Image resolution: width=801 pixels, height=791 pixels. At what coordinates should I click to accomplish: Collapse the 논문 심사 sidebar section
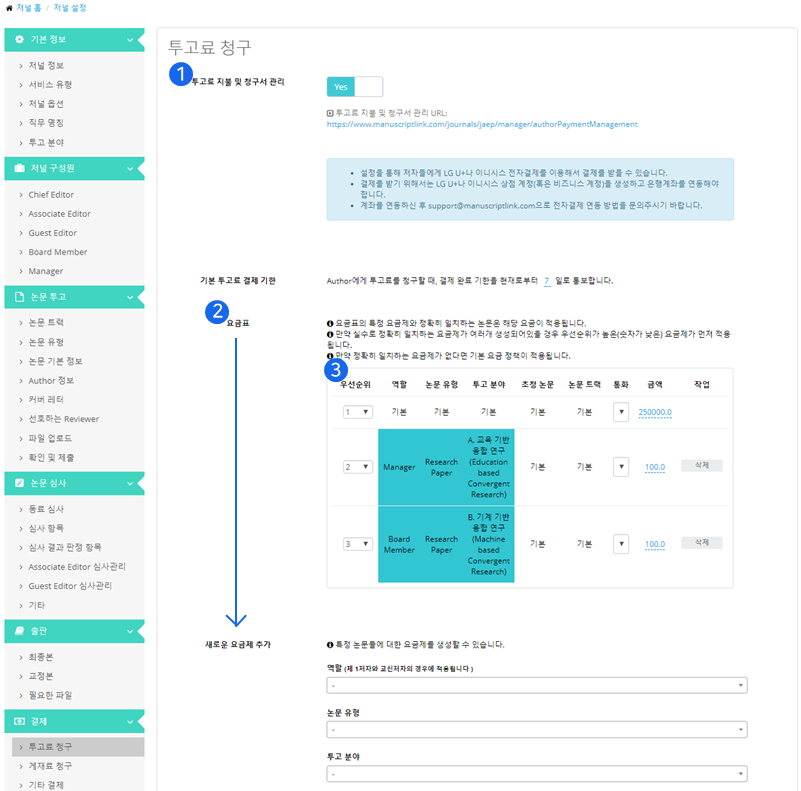coord(130,483)
